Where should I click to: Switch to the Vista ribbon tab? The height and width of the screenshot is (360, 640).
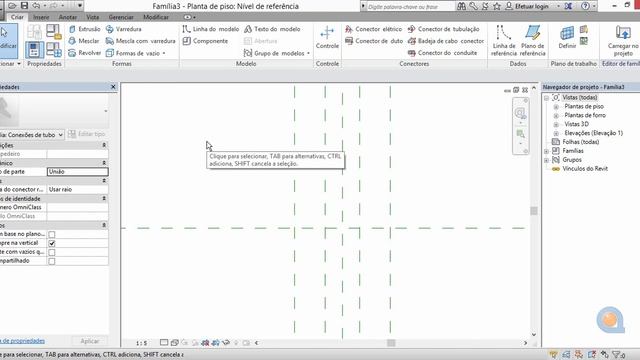(x=93, y=17)
